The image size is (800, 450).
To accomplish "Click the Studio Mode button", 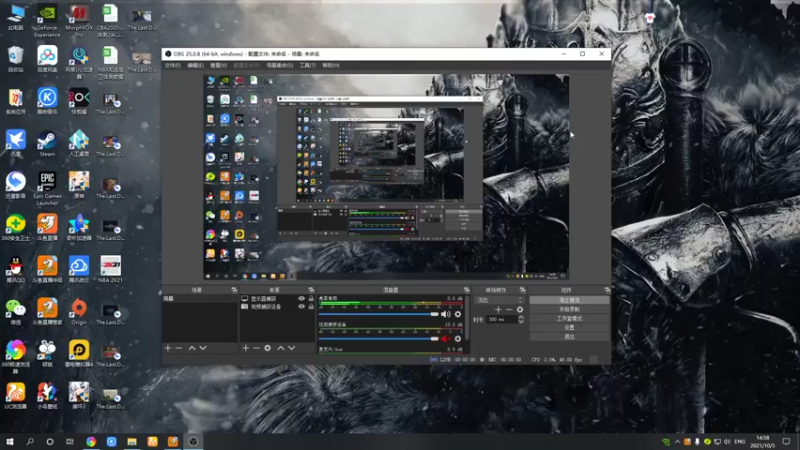I will (569, 319).
